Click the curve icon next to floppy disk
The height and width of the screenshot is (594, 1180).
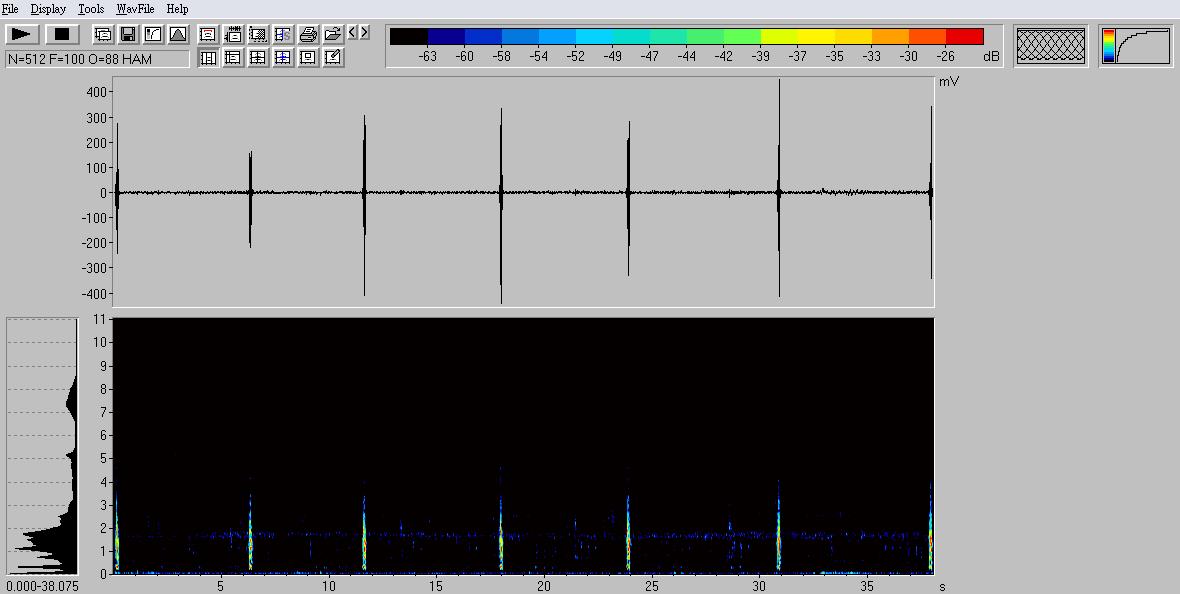coord(153,34)
